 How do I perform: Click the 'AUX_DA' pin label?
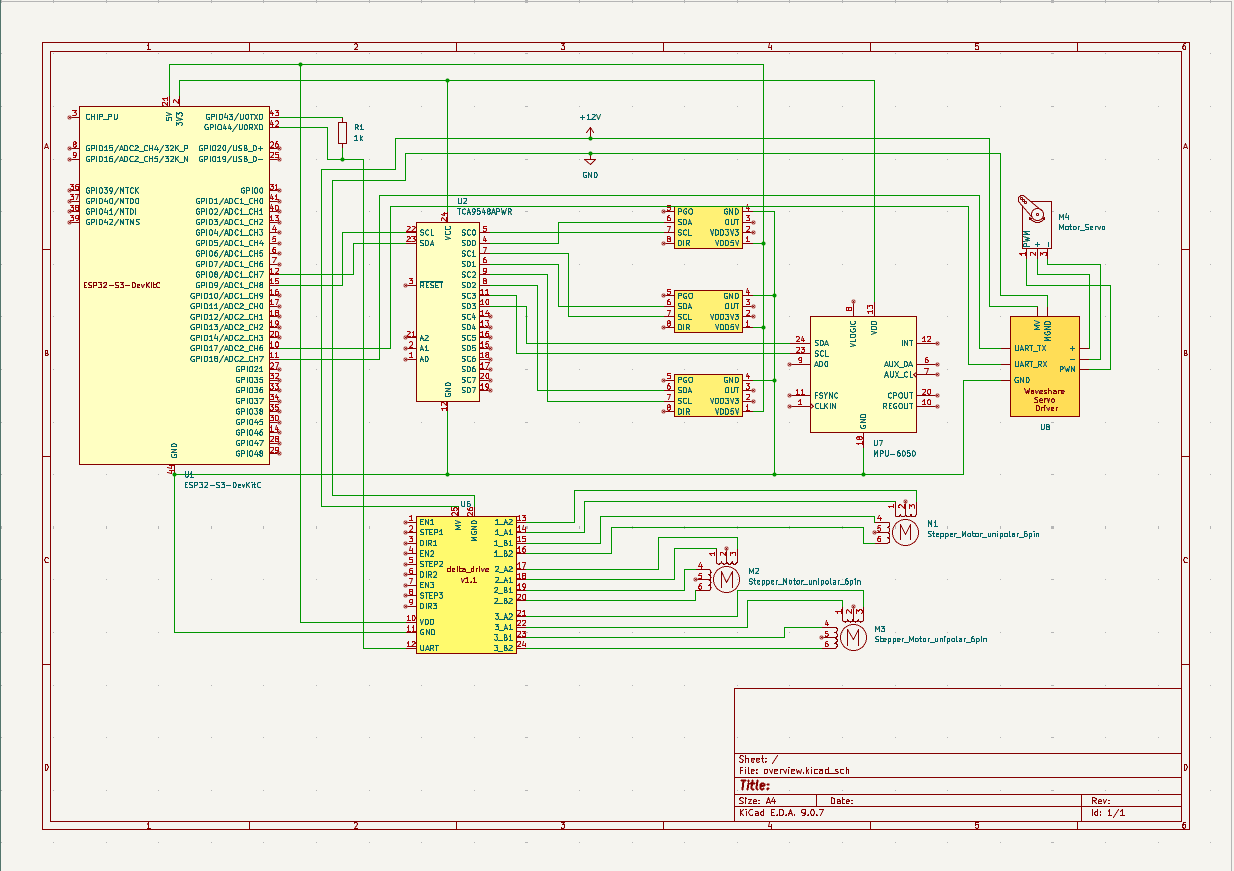point(899,364)
